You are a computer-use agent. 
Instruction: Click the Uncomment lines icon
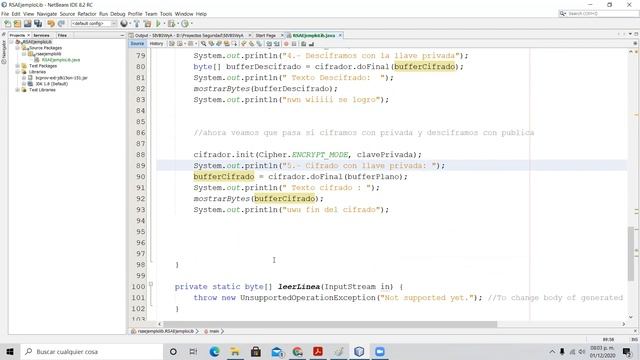(x=311, y=44)
